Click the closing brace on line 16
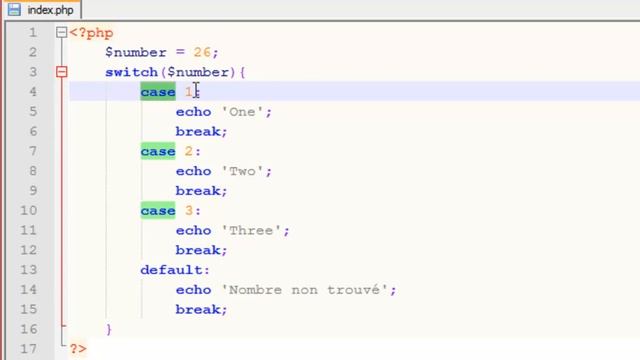The width and height of the screenshot is (640, 360). pos(109,329)
